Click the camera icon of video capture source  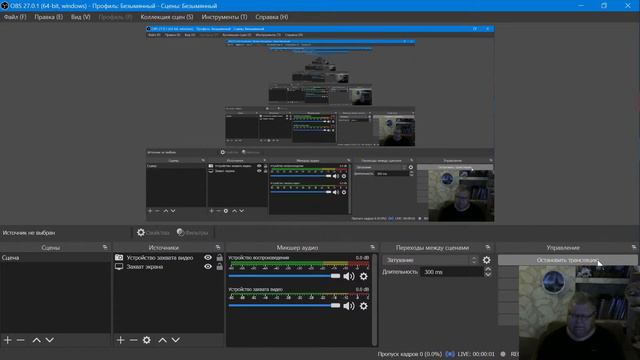pos(119,258)
